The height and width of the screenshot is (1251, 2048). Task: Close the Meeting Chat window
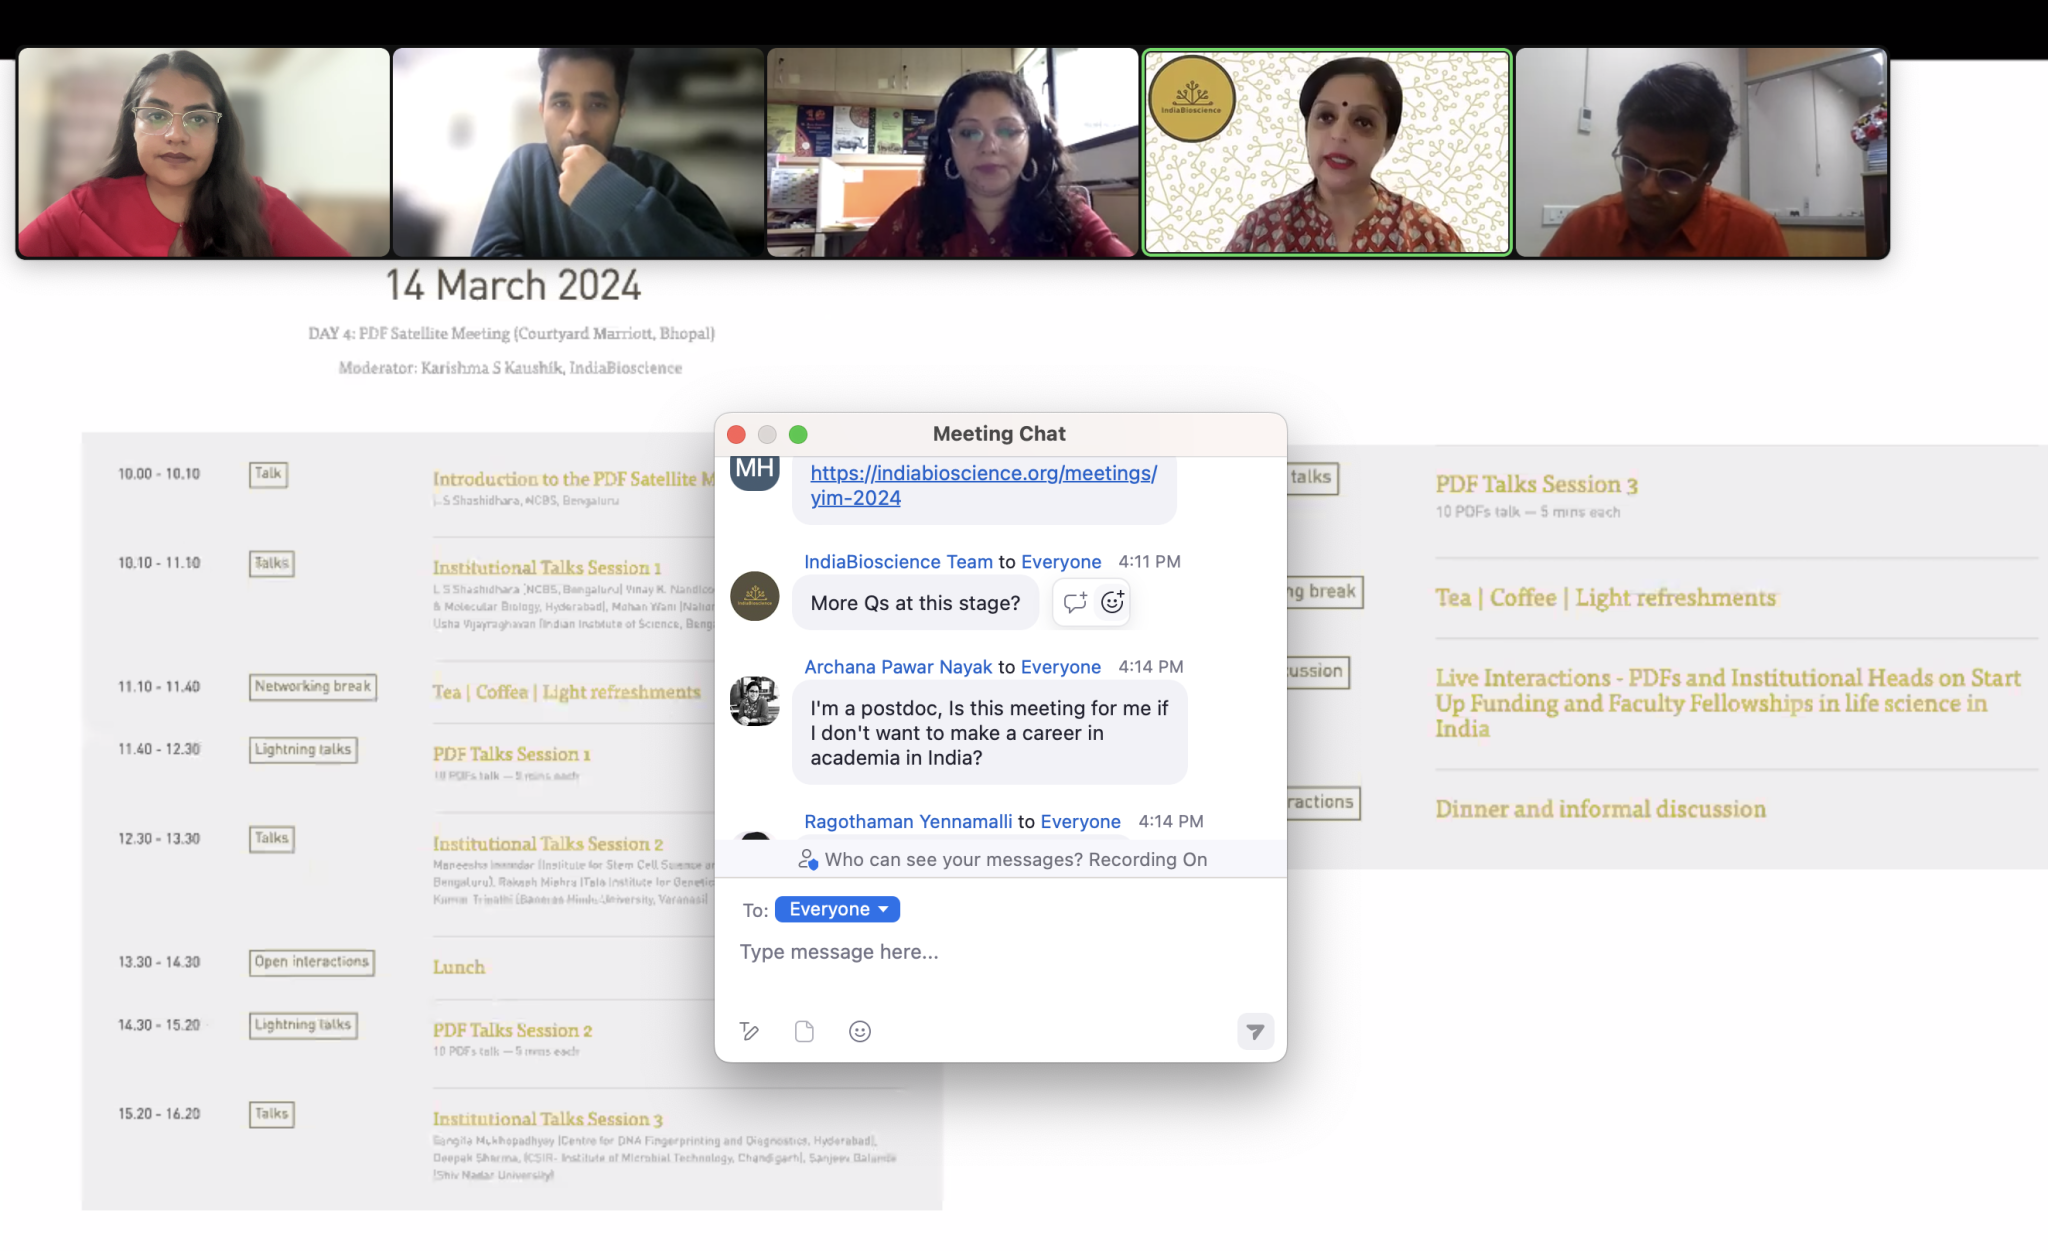(x=737, y=434)
